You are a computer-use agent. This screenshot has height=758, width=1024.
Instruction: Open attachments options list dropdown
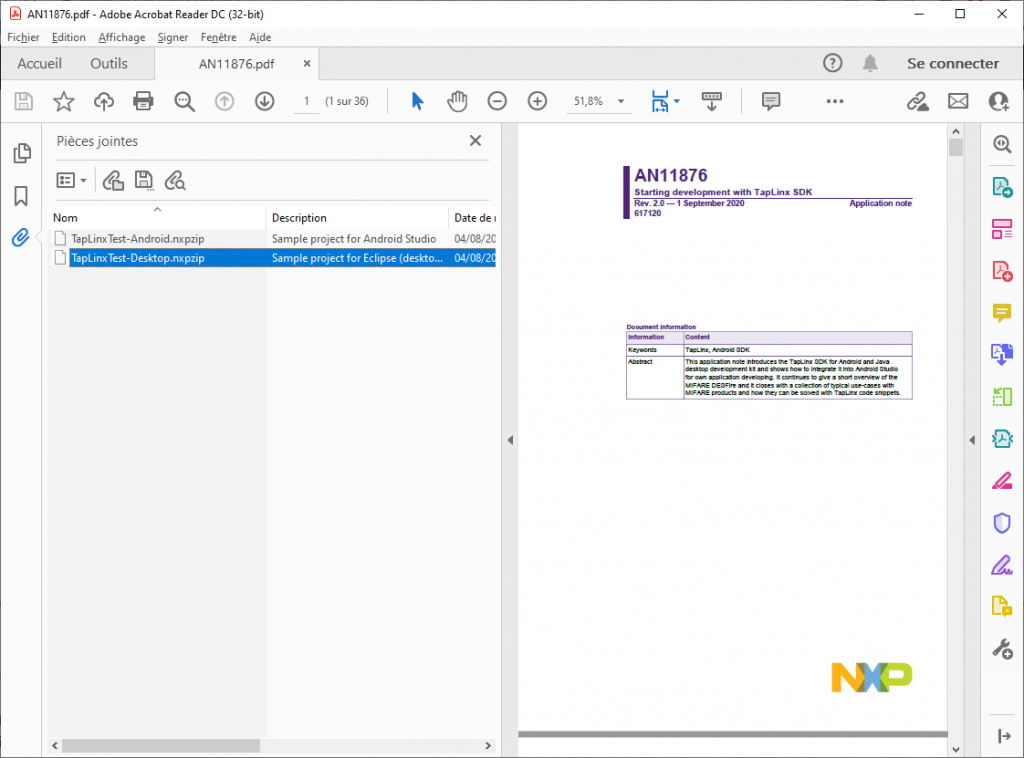72,180
